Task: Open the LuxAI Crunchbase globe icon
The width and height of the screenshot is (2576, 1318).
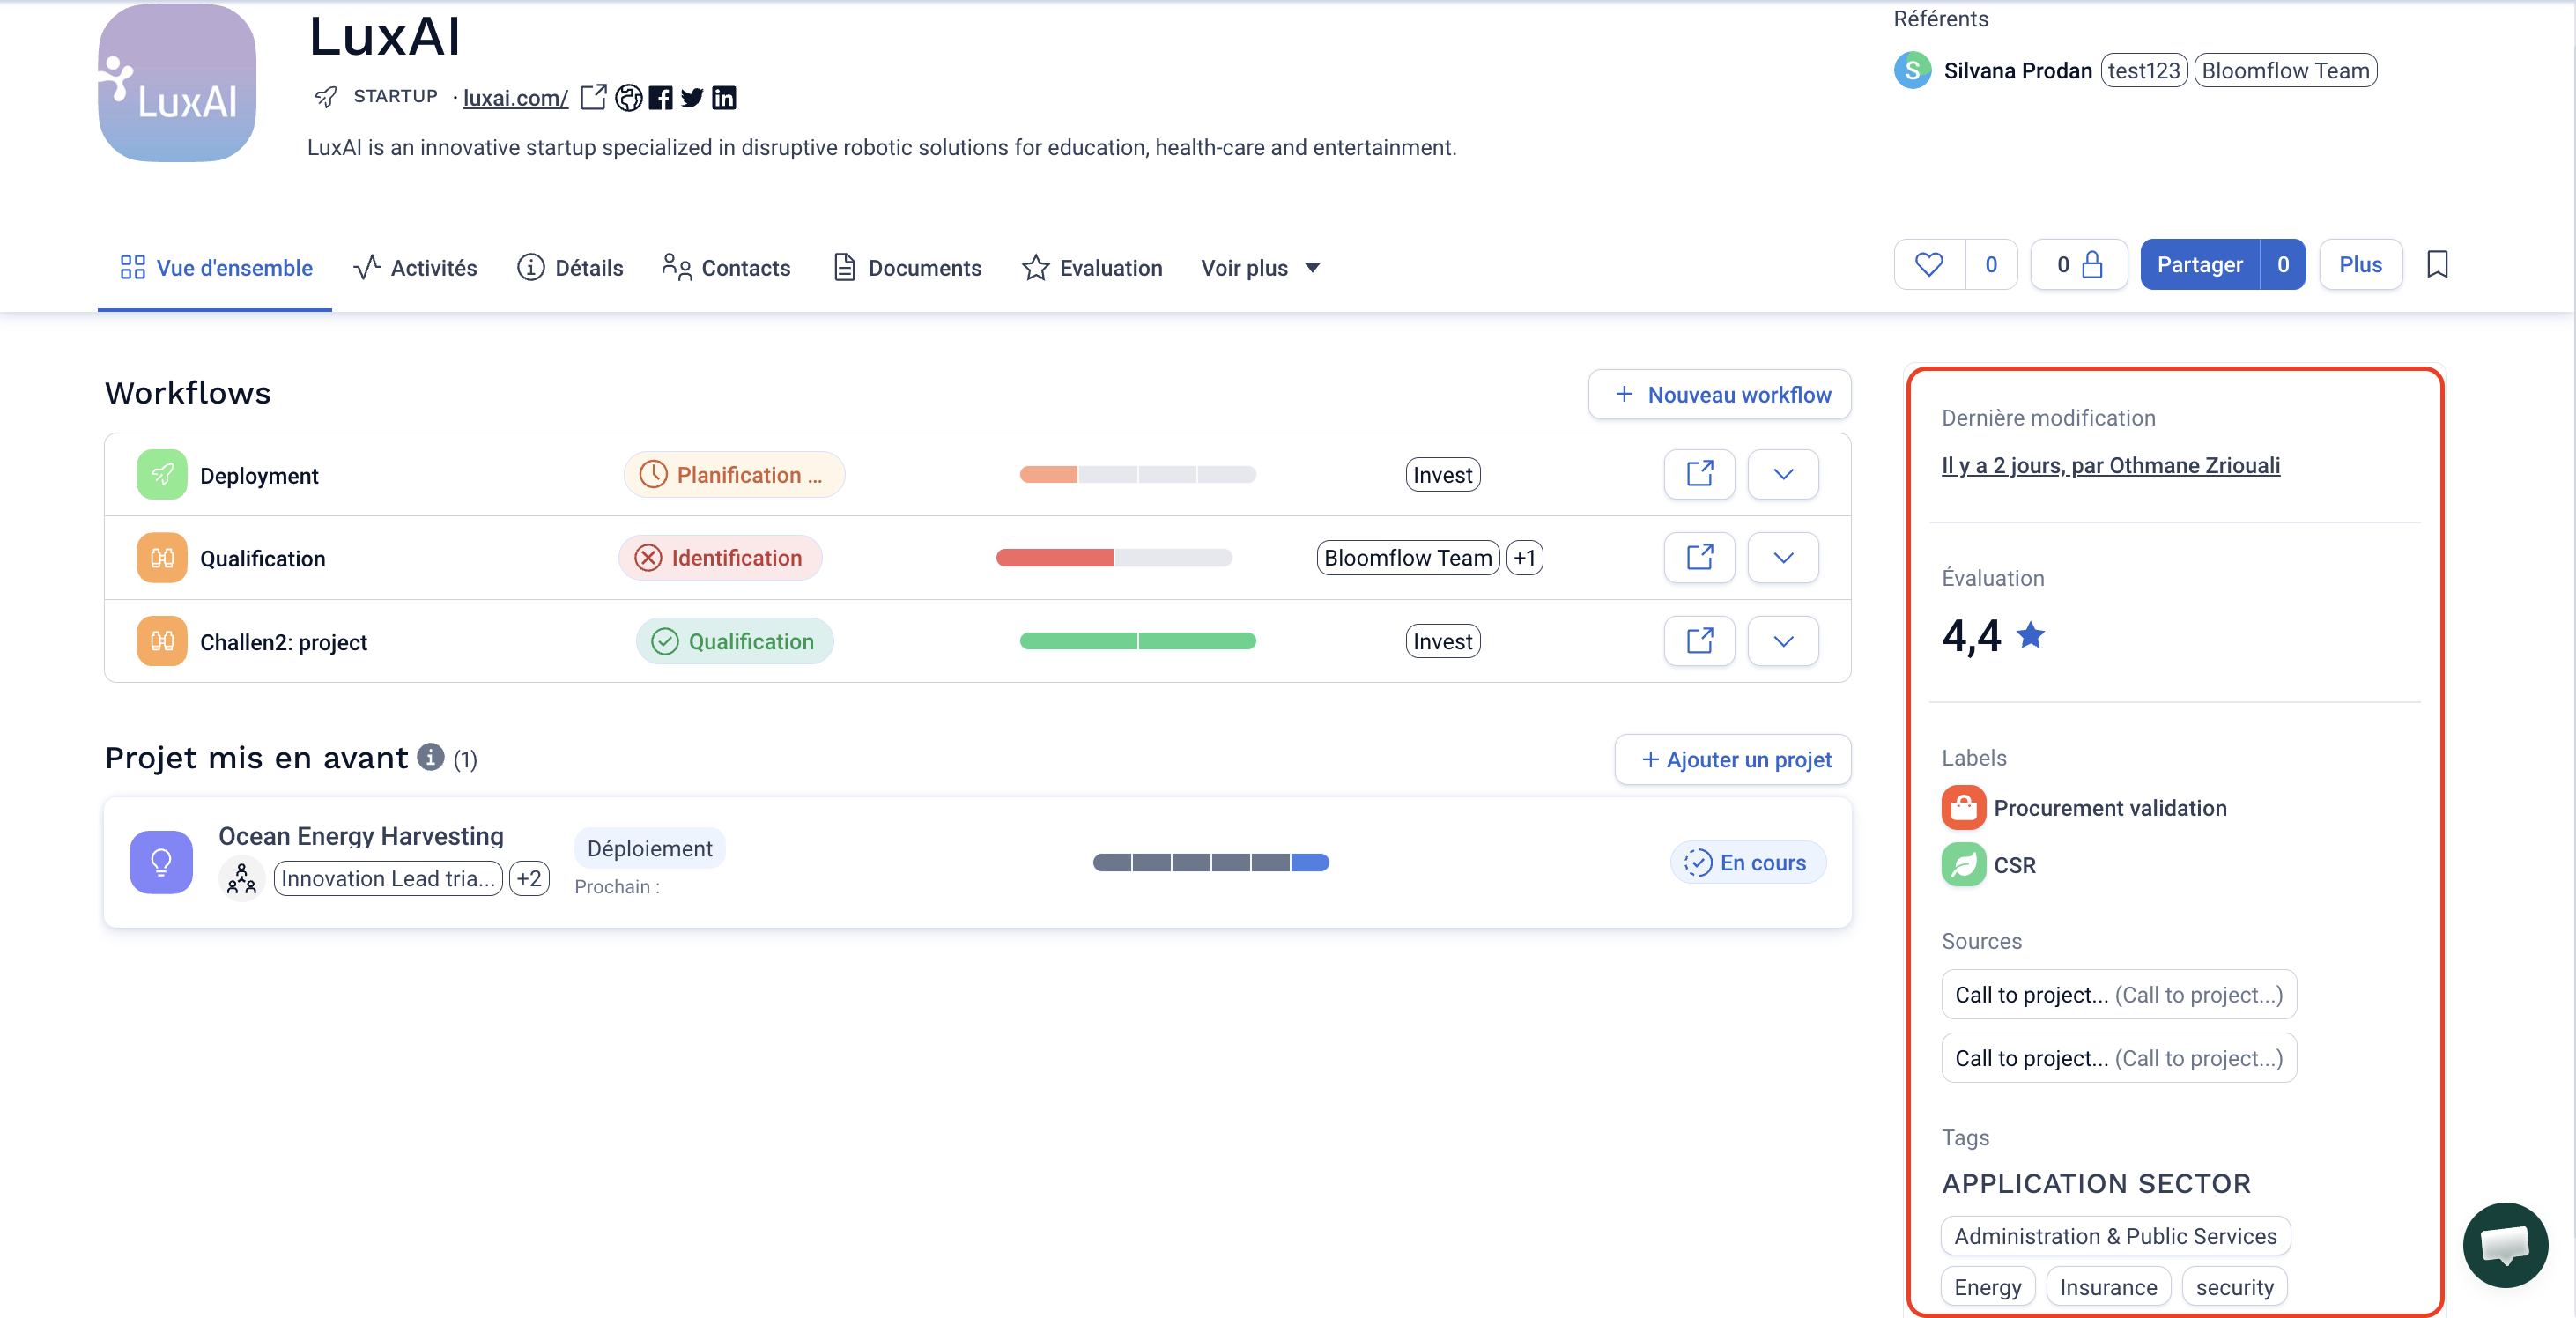Action: pyautogui.click(x=628, y=97)
